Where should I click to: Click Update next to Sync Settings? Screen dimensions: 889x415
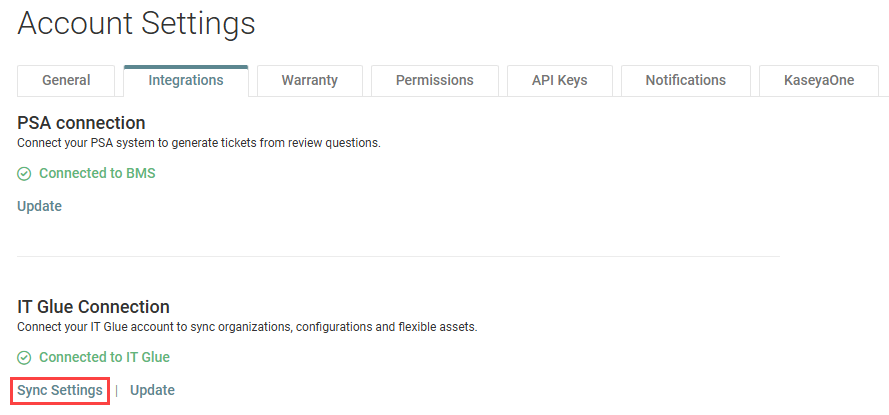(153, 390)
